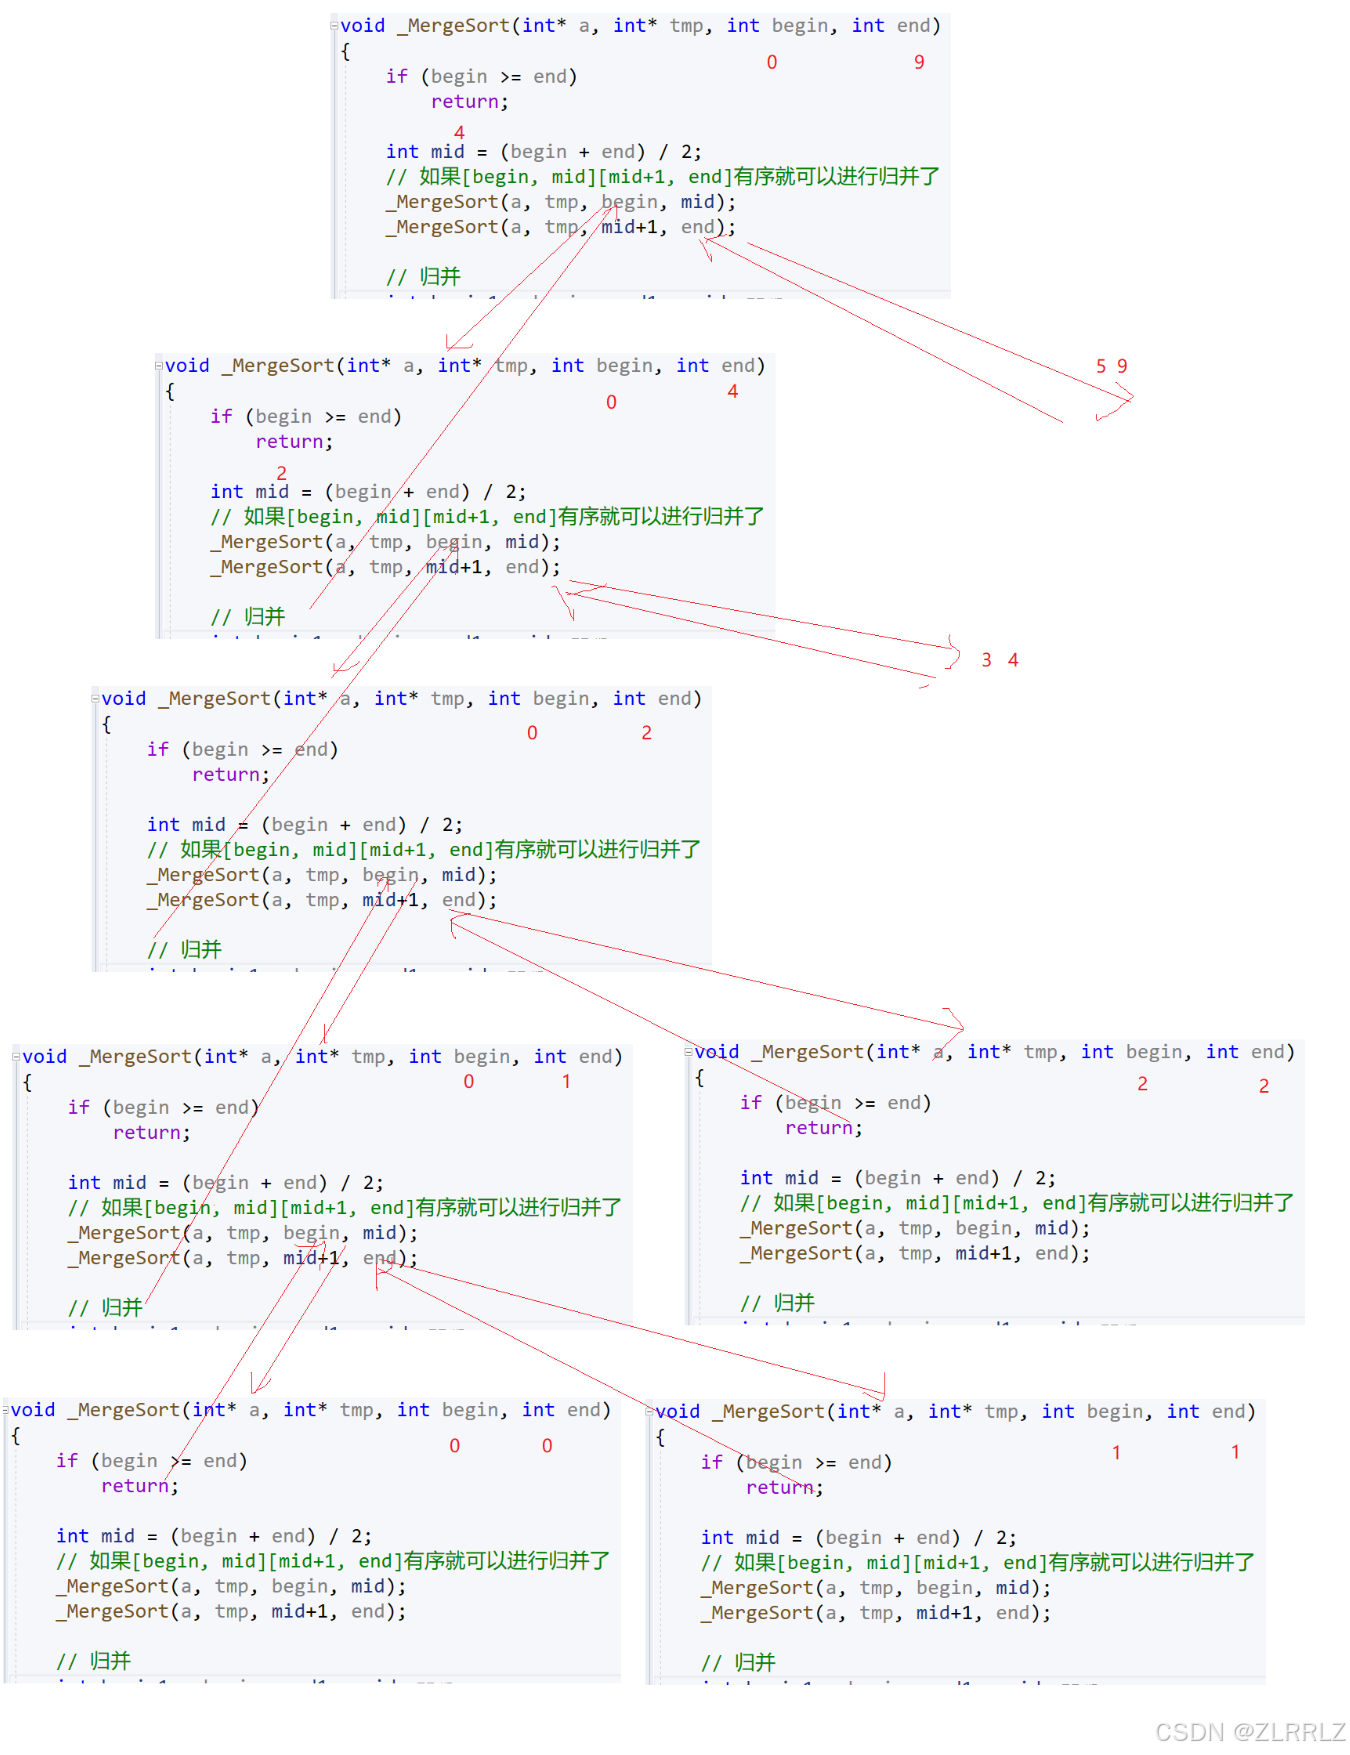Click the 如果[begin, mid] comment in third block

(424, 850)
